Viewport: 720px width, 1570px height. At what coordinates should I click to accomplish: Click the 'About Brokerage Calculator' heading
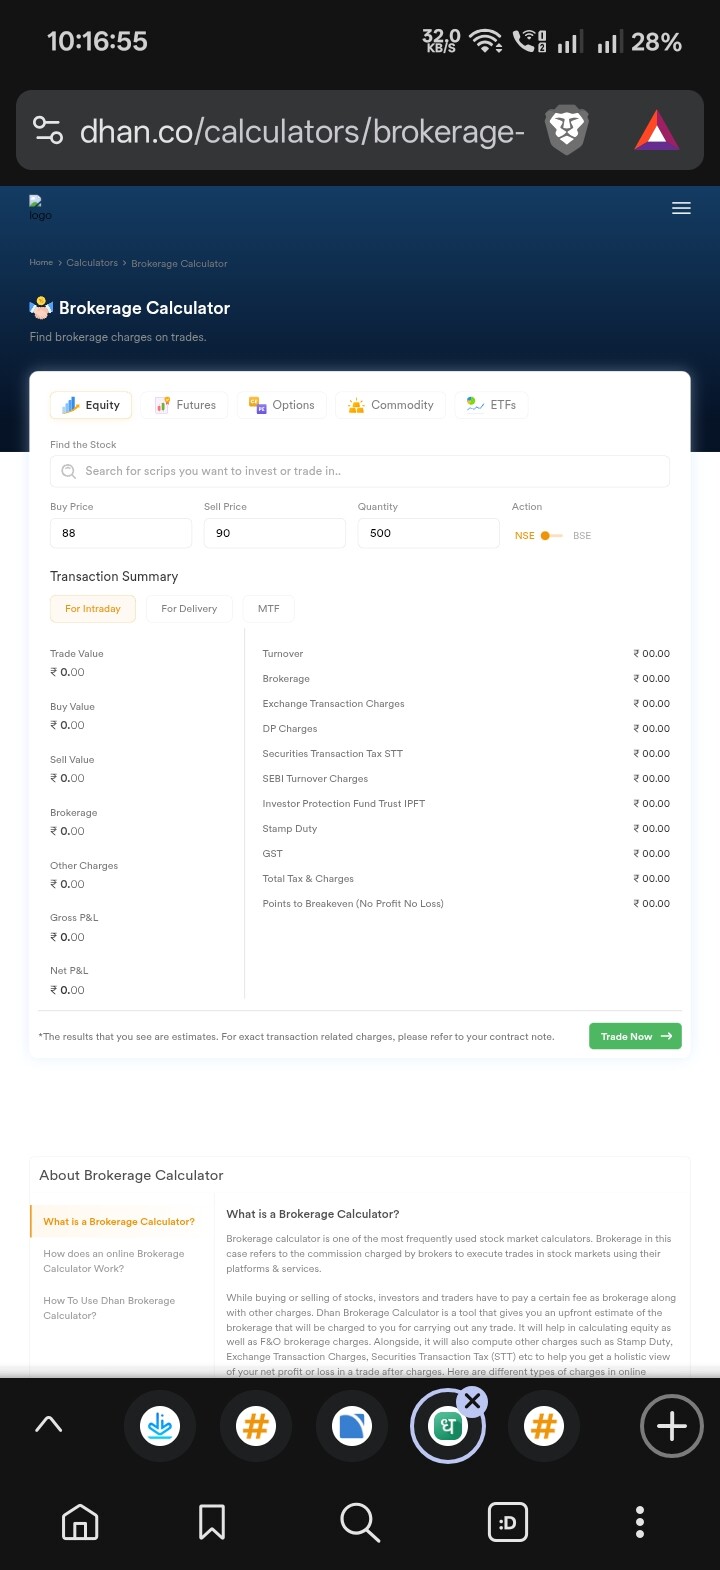click(131, 1175)
